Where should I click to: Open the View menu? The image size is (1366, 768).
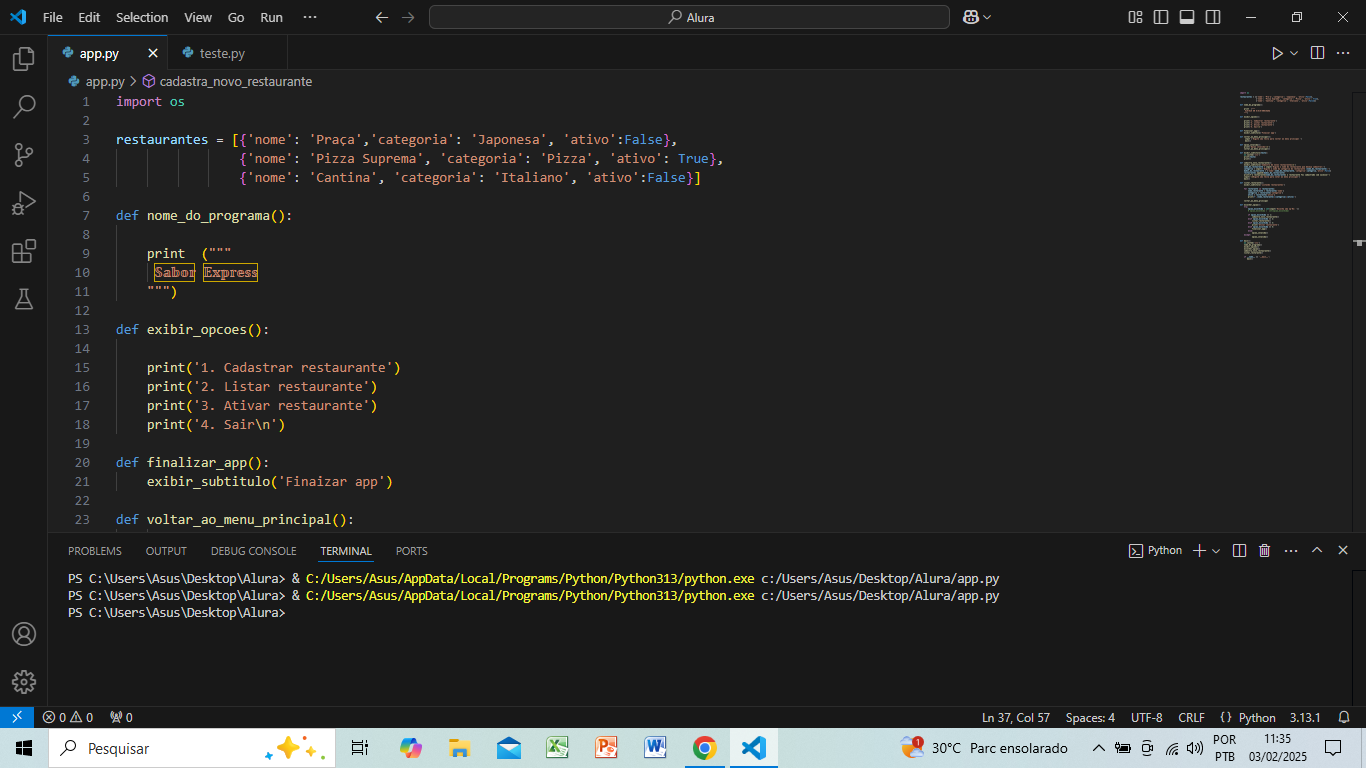[x=198, y=17]
